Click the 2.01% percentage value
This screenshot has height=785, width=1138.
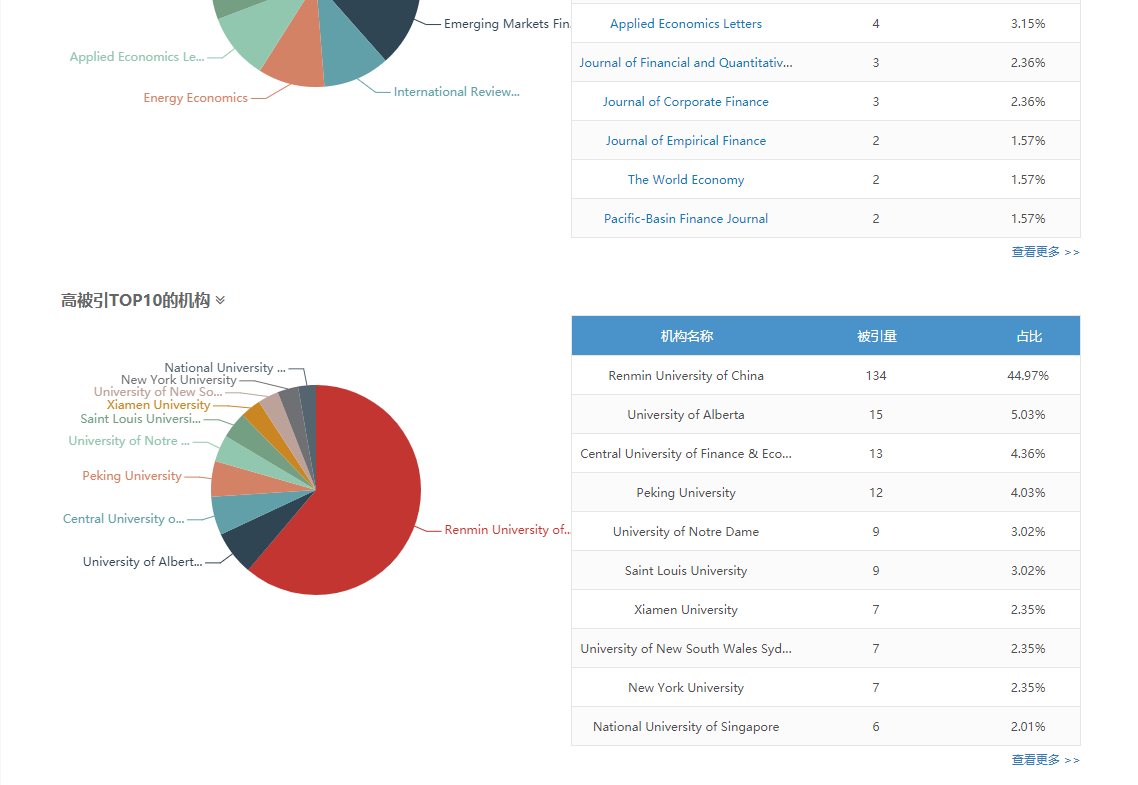point(1028,727)
